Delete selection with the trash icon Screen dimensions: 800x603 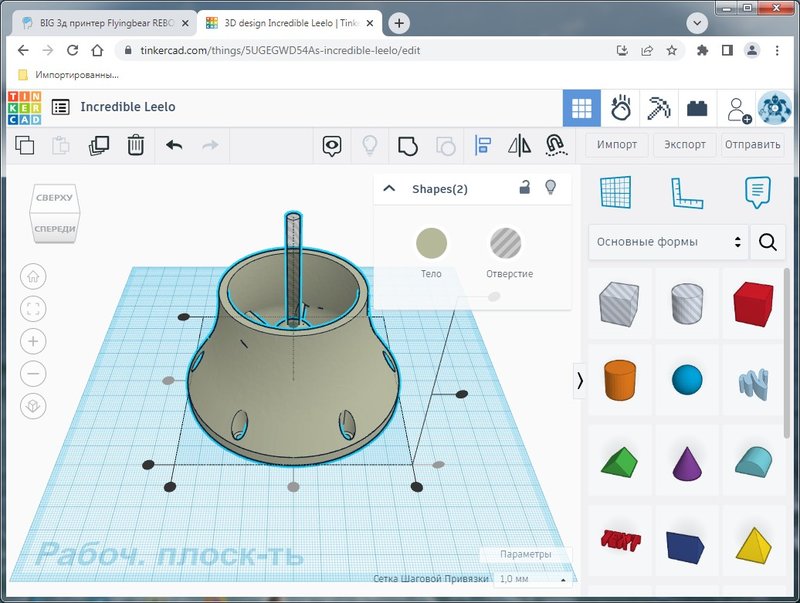click(x=136, y=146)
